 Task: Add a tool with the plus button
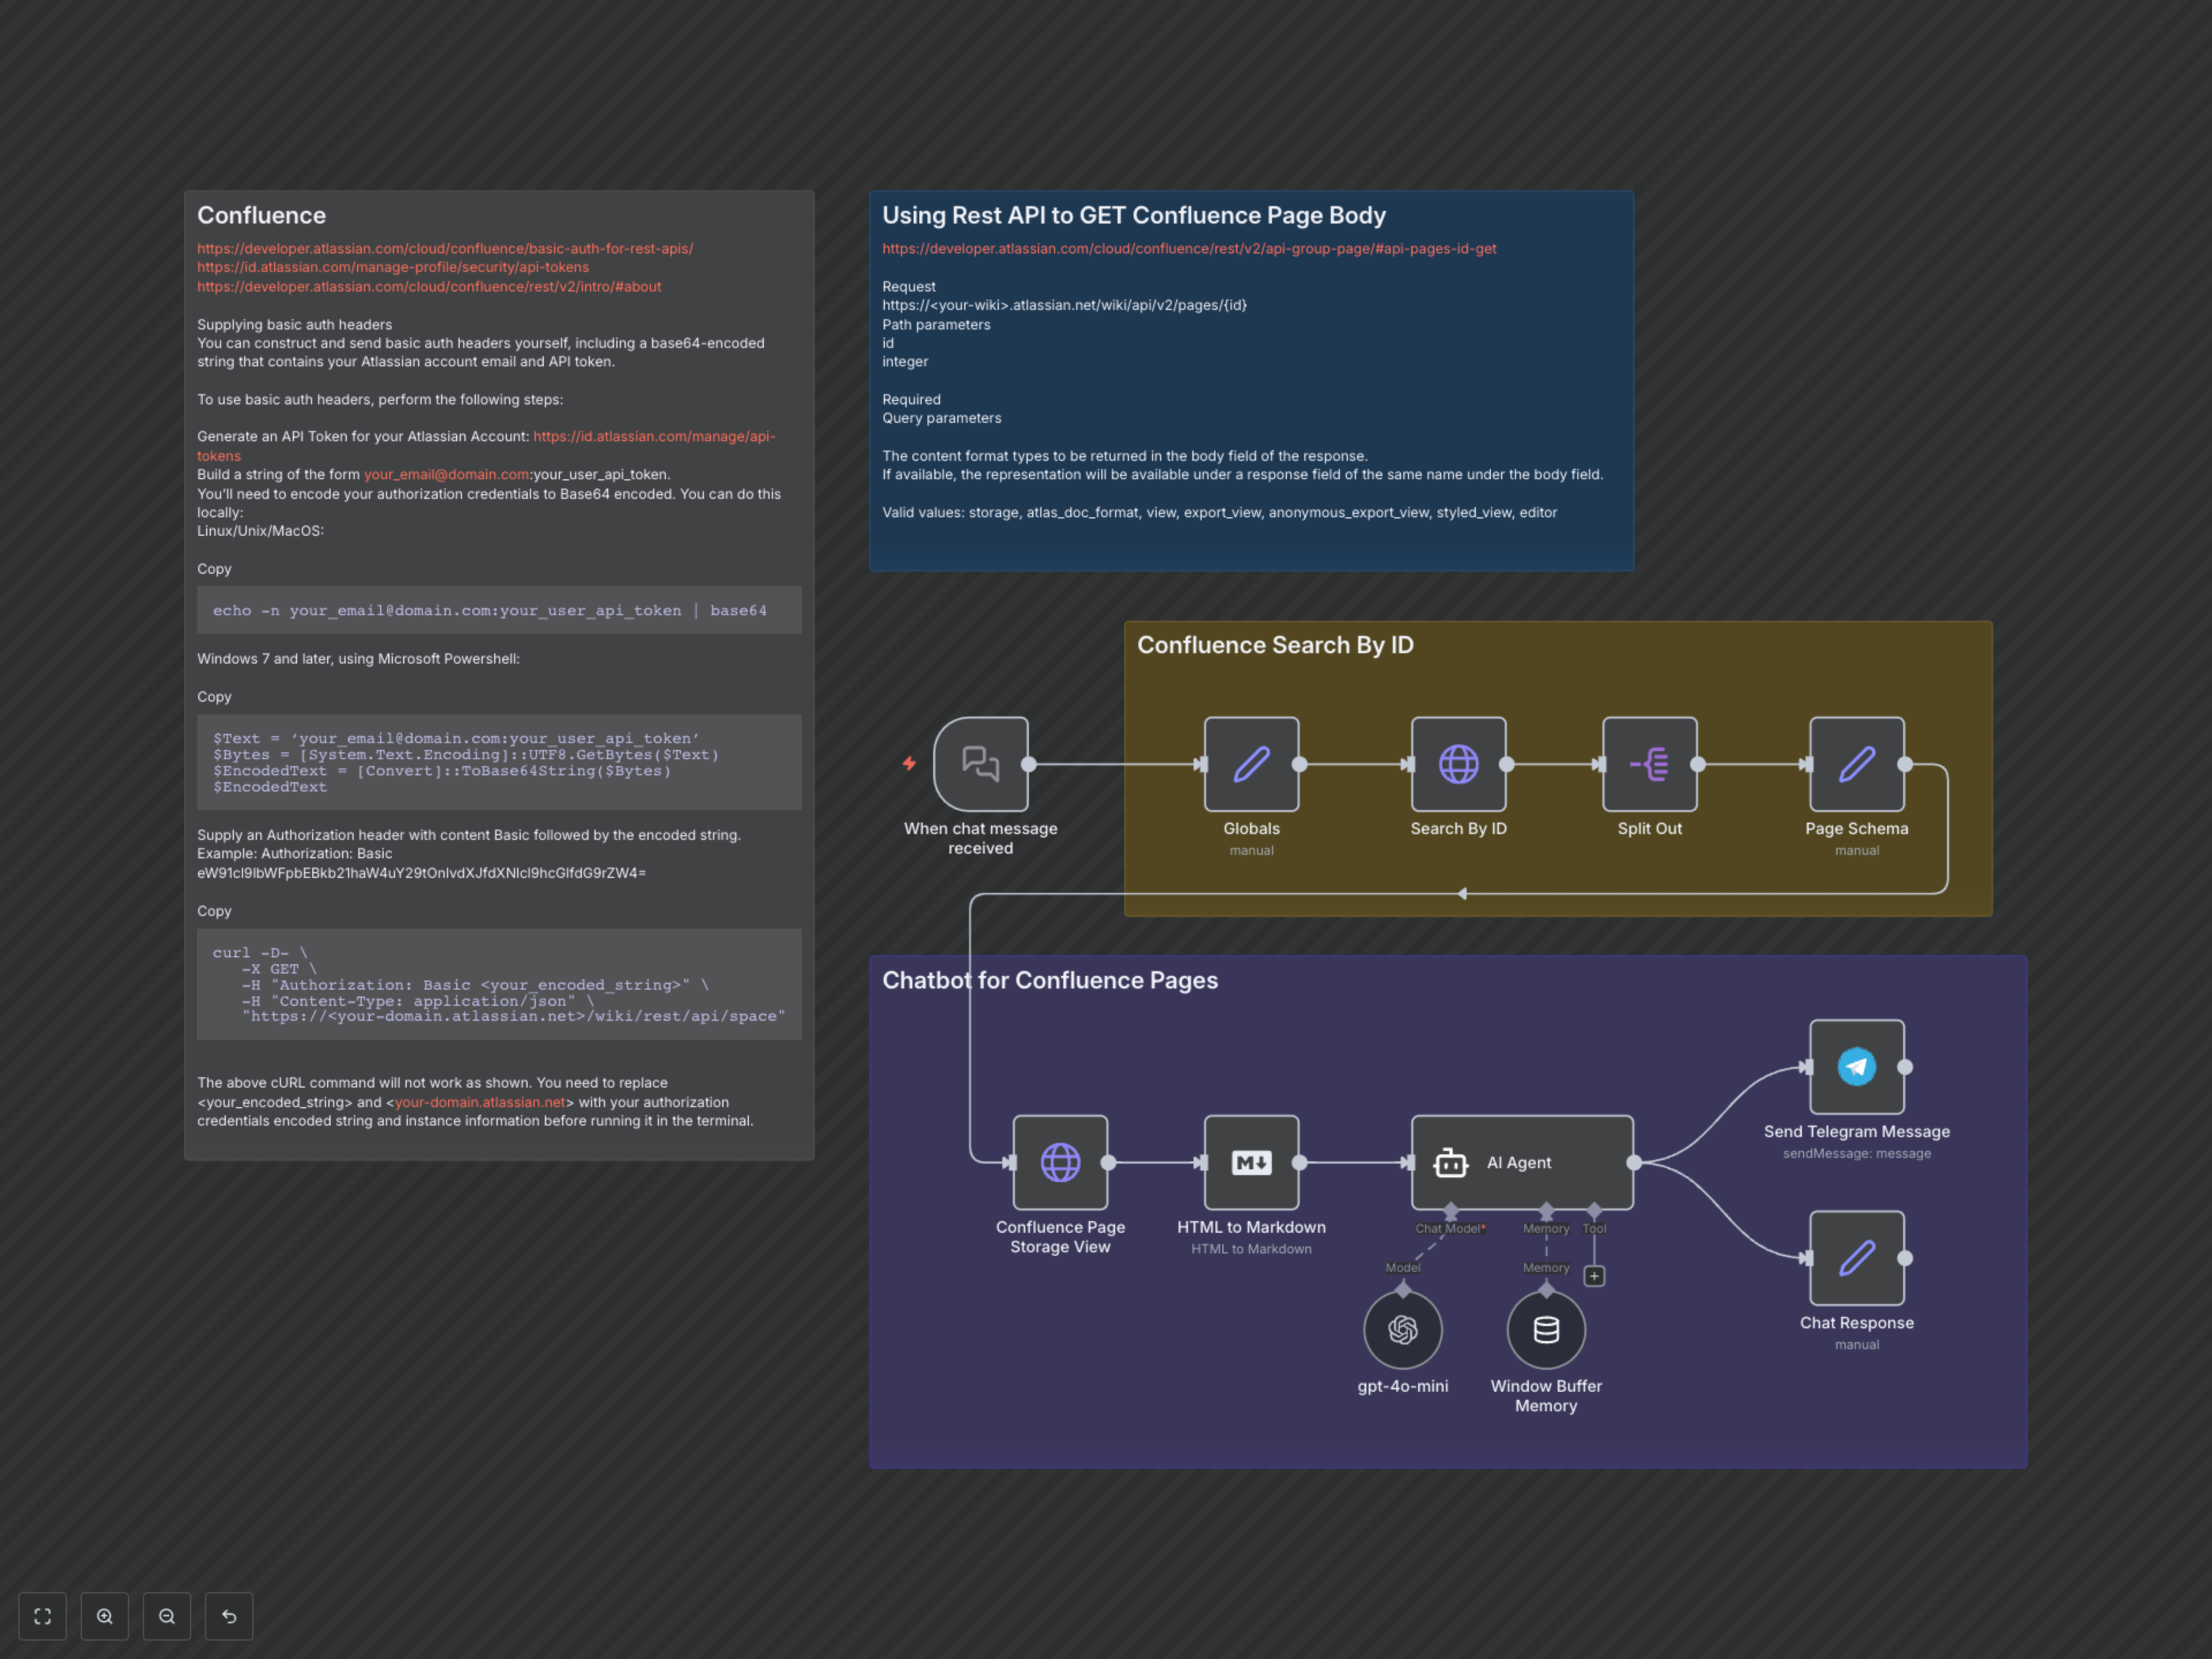point(1594,1276)
